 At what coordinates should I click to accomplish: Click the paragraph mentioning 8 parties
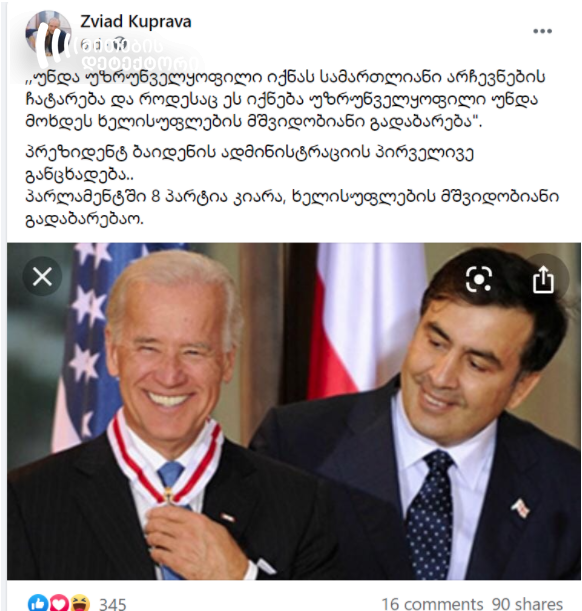[292, 208]
